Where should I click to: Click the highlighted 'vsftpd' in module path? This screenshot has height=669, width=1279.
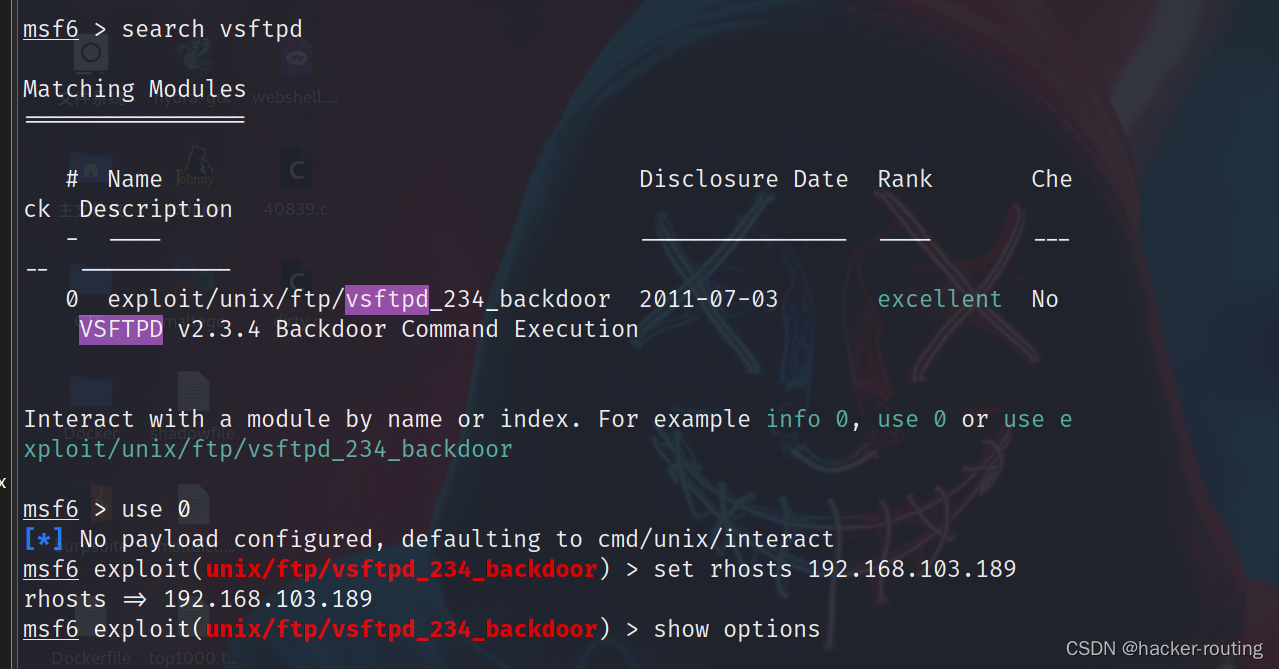point(387,299)
